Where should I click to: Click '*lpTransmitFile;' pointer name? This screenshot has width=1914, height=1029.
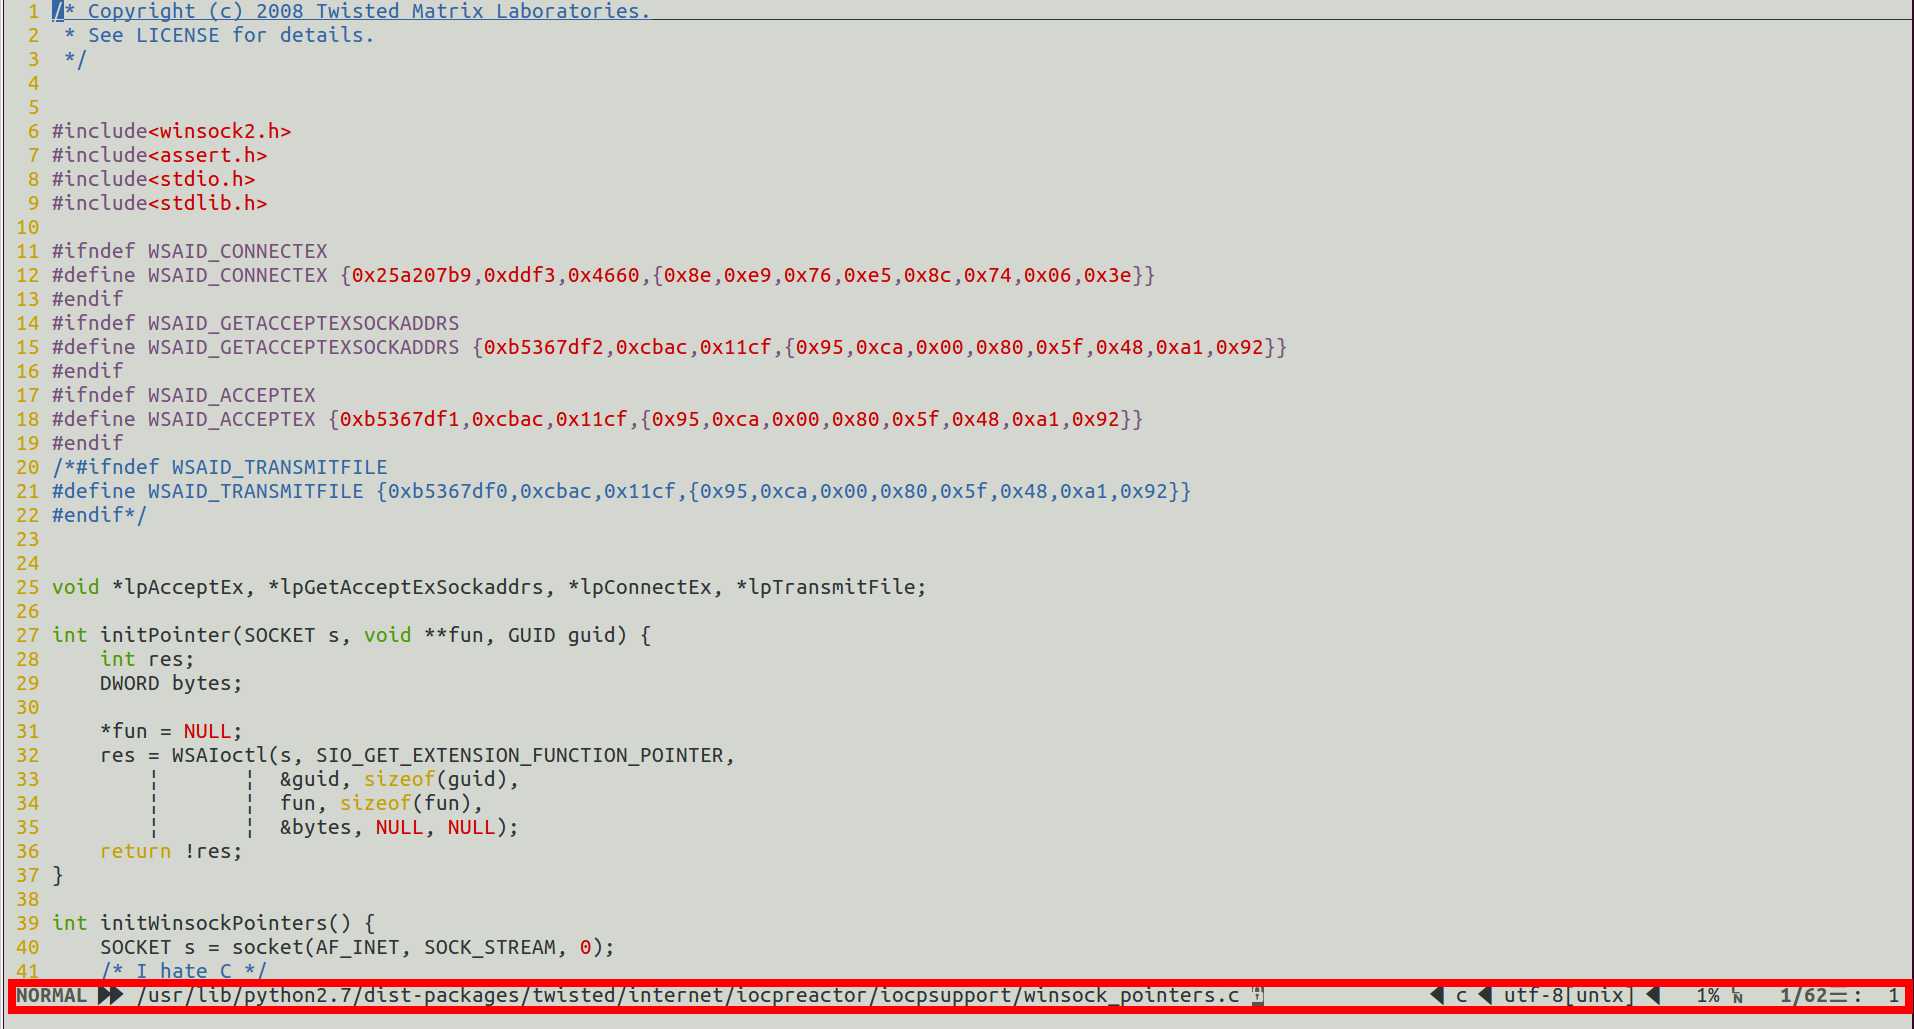click(x=831, y=587)
